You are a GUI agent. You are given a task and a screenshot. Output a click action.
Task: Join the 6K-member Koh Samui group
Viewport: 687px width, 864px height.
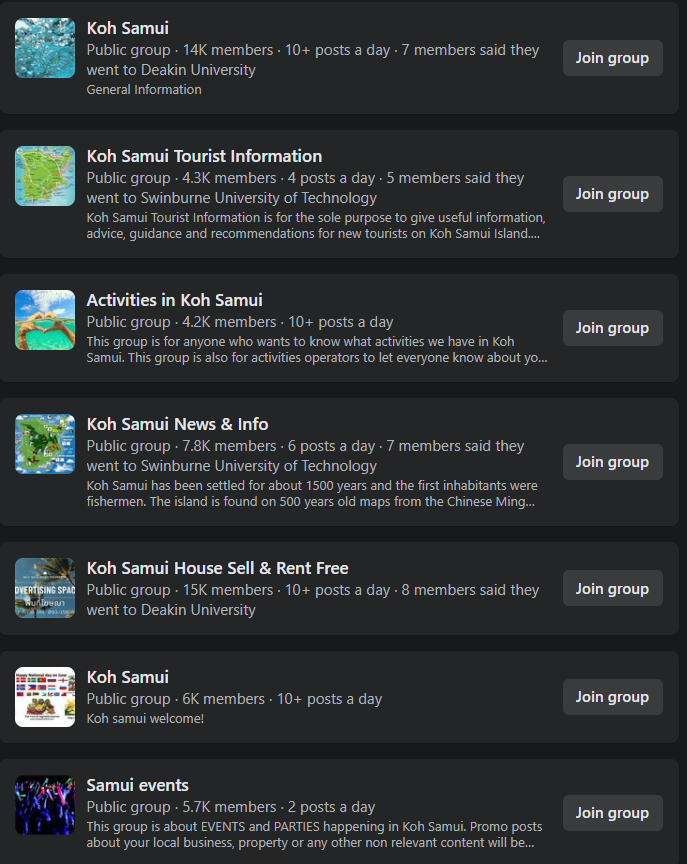pos(613,697)
